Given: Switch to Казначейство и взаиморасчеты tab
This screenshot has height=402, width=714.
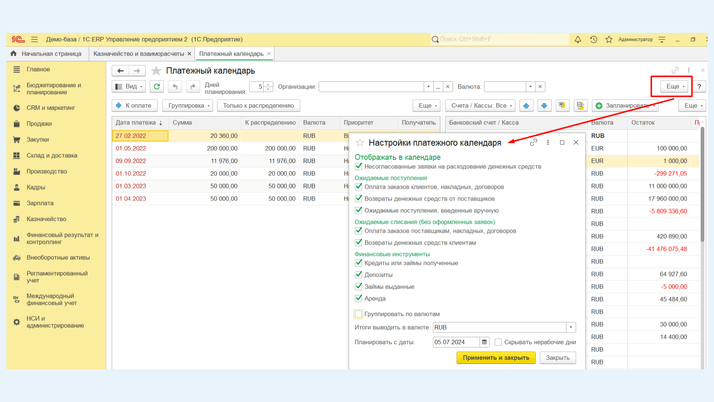Looking at the screenshot, I should pyautogui.click(x=138, y=54).
